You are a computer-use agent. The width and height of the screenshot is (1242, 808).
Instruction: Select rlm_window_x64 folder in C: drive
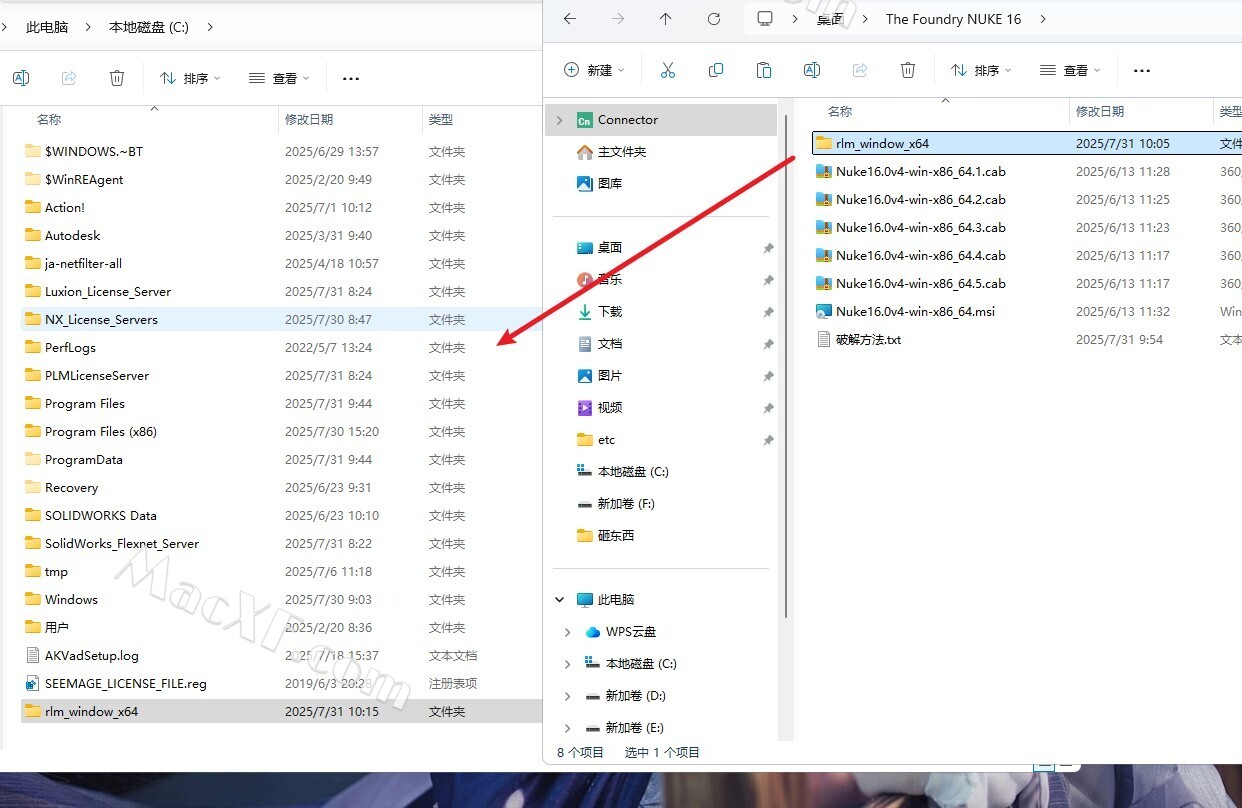pyautogui.click(x=281, y=712)
